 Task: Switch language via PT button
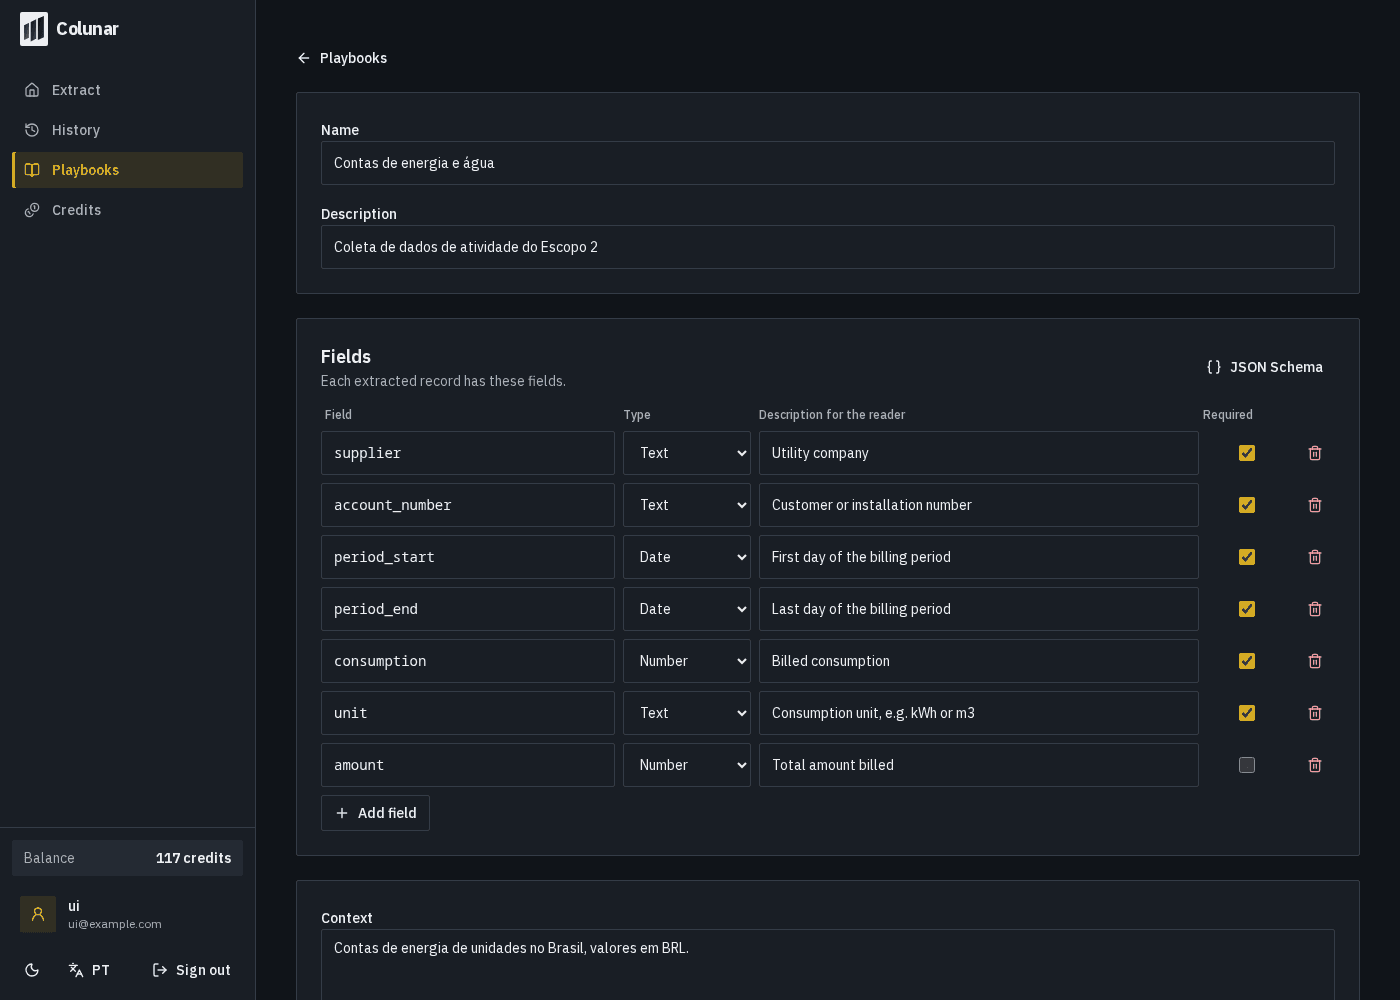click(x=89, y=970)
